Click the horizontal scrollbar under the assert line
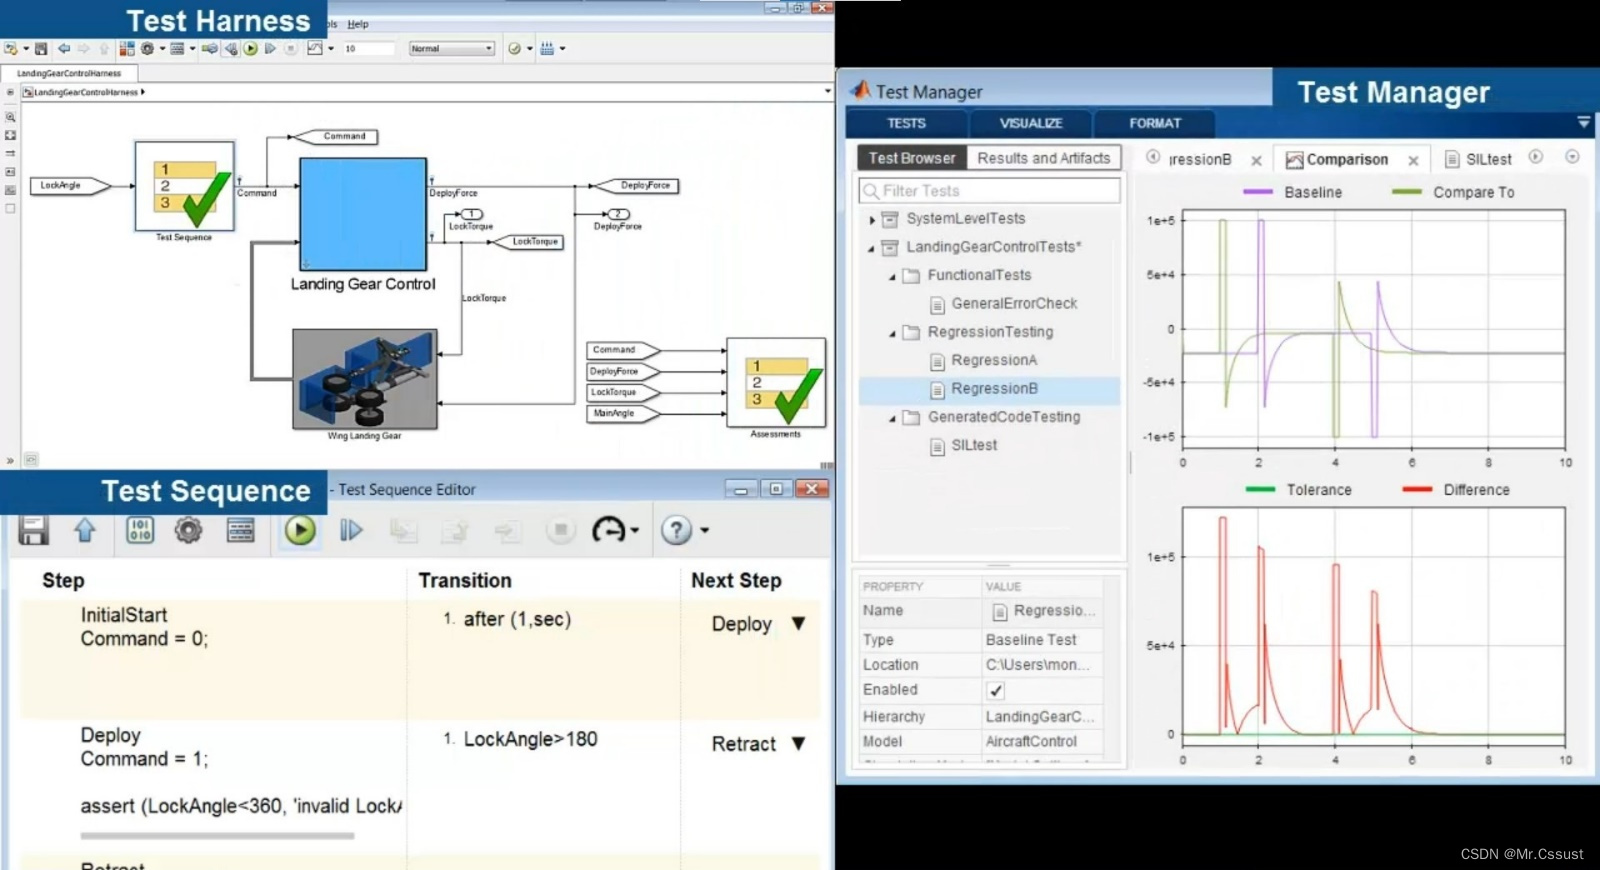Image resolution: width=1600 pixels, height=870 pixels. pos(217,836)
